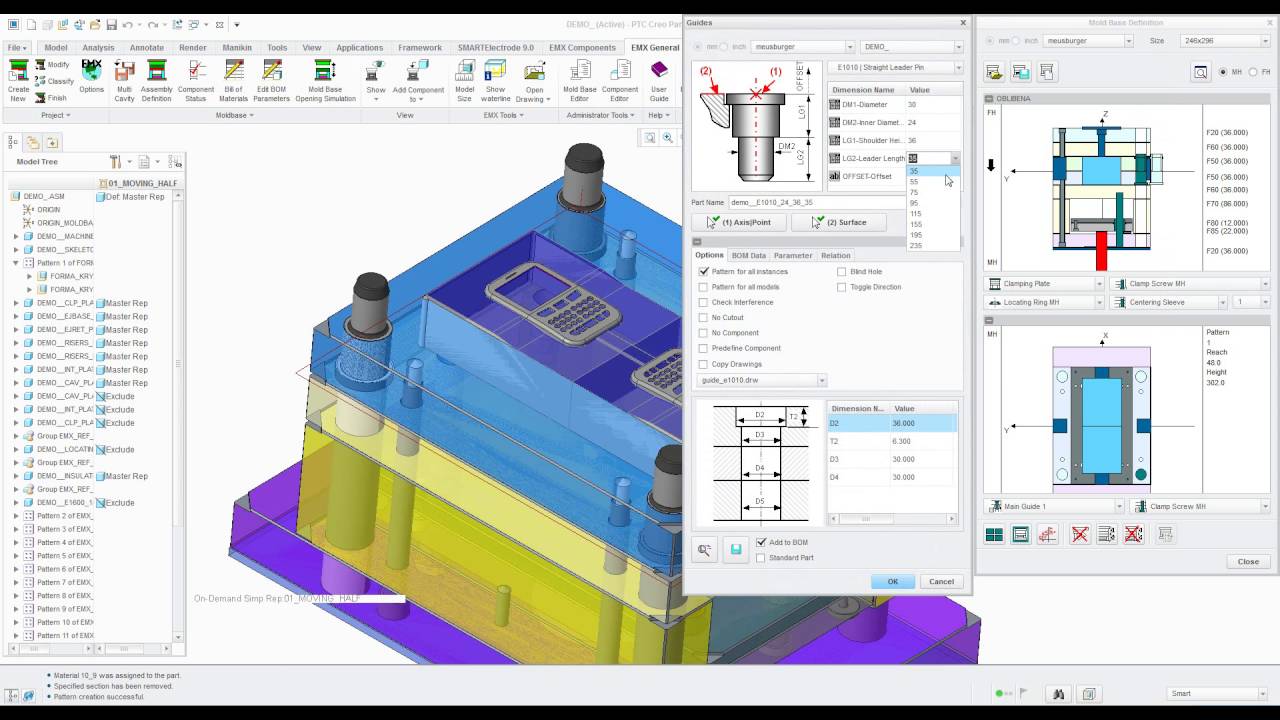Click Cancel button in Guides dialog
This screenshot has height=720, width=1280.
[x=941, y=581]
